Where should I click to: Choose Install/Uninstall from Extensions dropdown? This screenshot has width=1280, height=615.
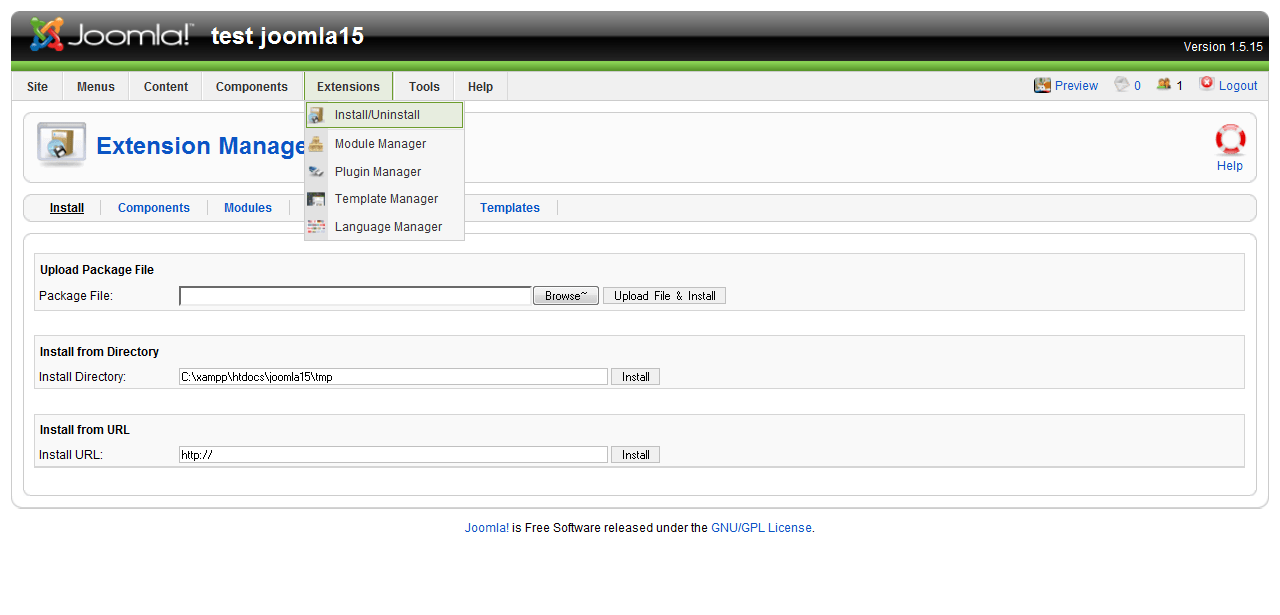384,115
